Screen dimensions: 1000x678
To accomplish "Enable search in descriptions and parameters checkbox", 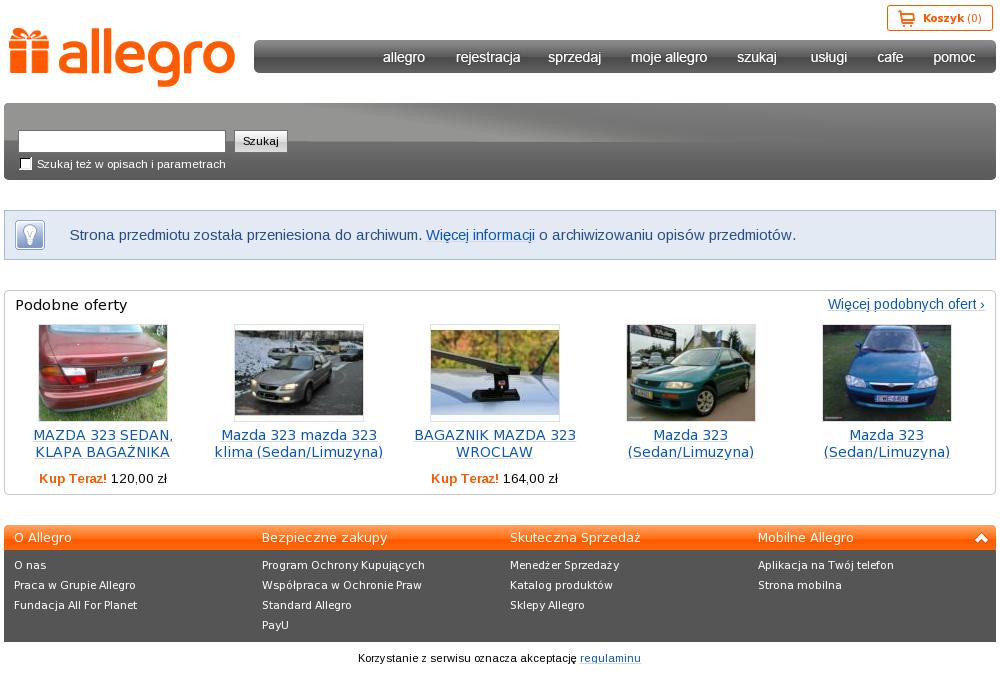I will (26, 164).
